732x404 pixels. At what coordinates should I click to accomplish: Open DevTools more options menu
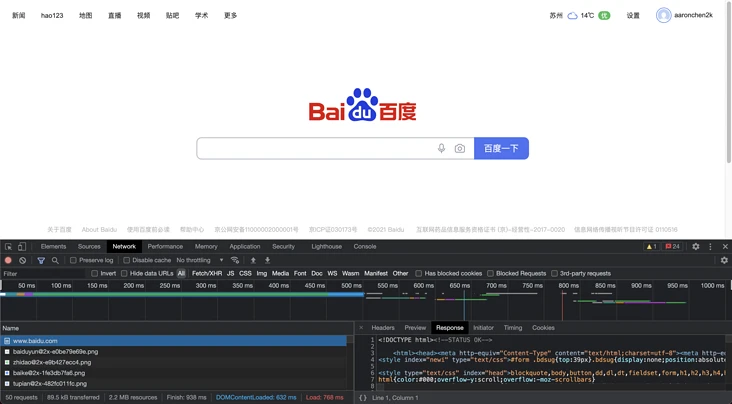coord(711,247)
